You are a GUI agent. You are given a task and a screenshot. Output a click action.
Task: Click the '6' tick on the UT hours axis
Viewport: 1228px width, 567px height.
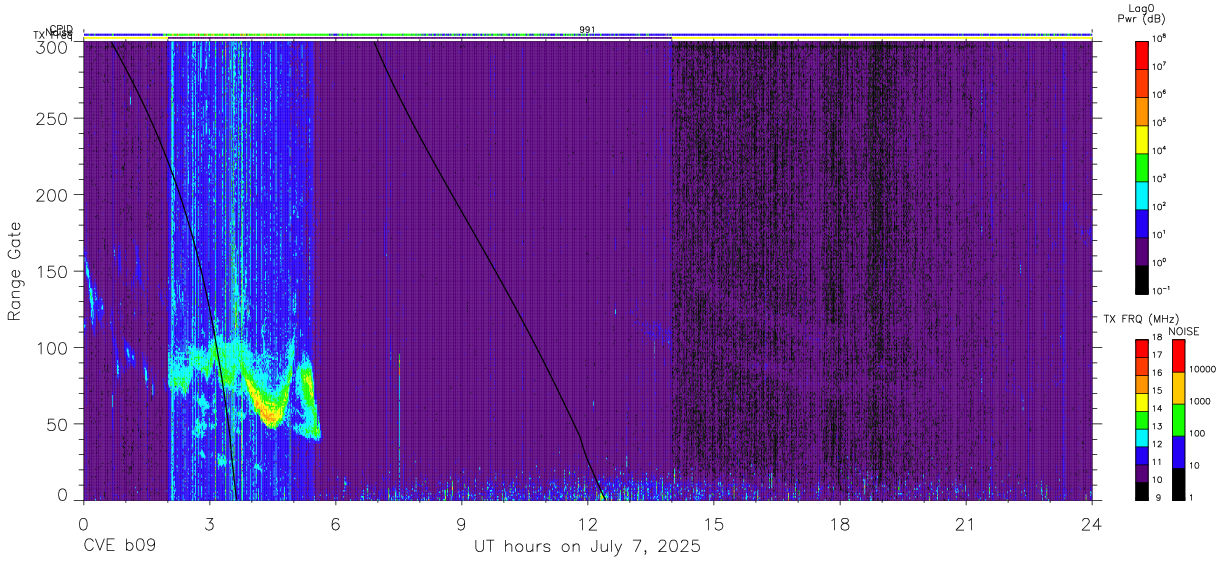[336, 523]
